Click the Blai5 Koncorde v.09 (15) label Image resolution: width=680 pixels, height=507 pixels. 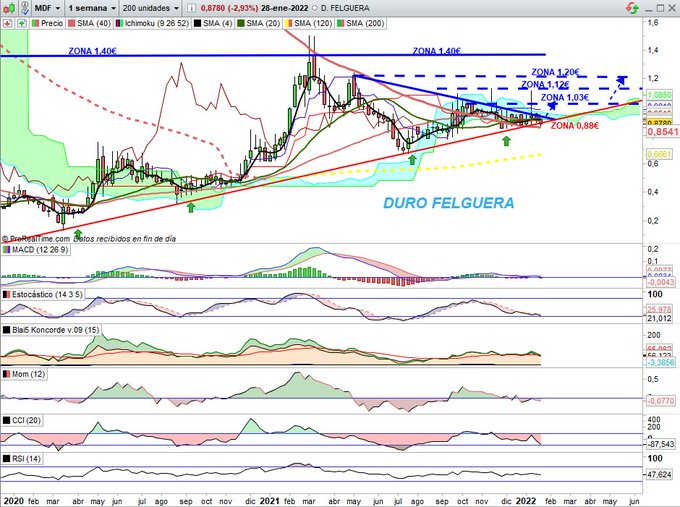[x=56, y=330]
